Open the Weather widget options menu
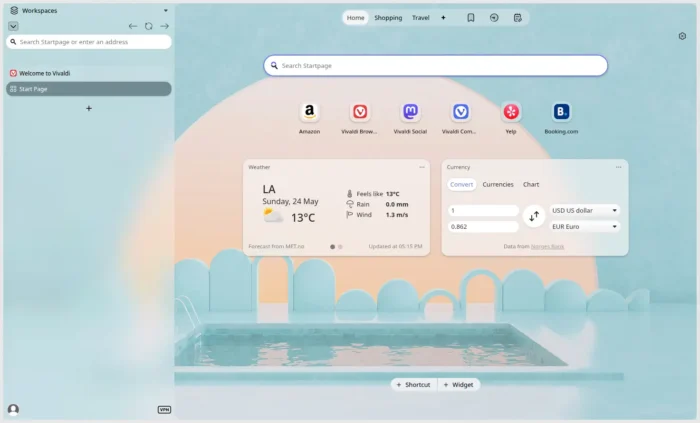This screenshot has width=700, height=423. (422, 167)
